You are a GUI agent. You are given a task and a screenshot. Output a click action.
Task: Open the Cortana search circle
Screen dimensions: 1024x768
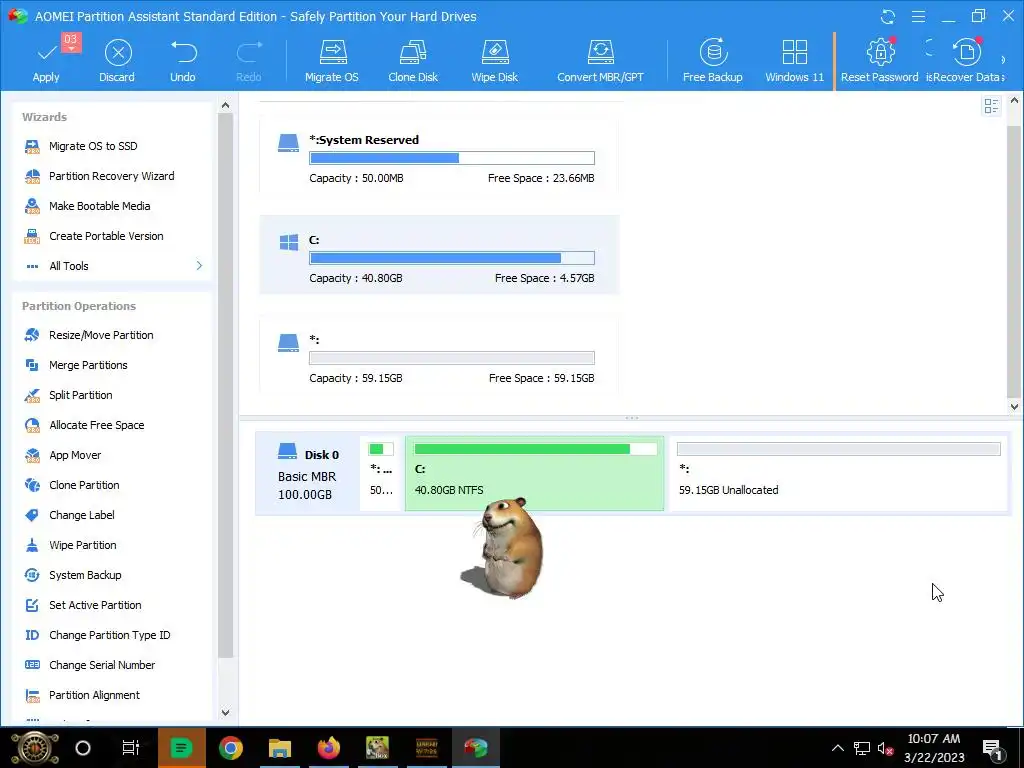[x=83, y=748]
